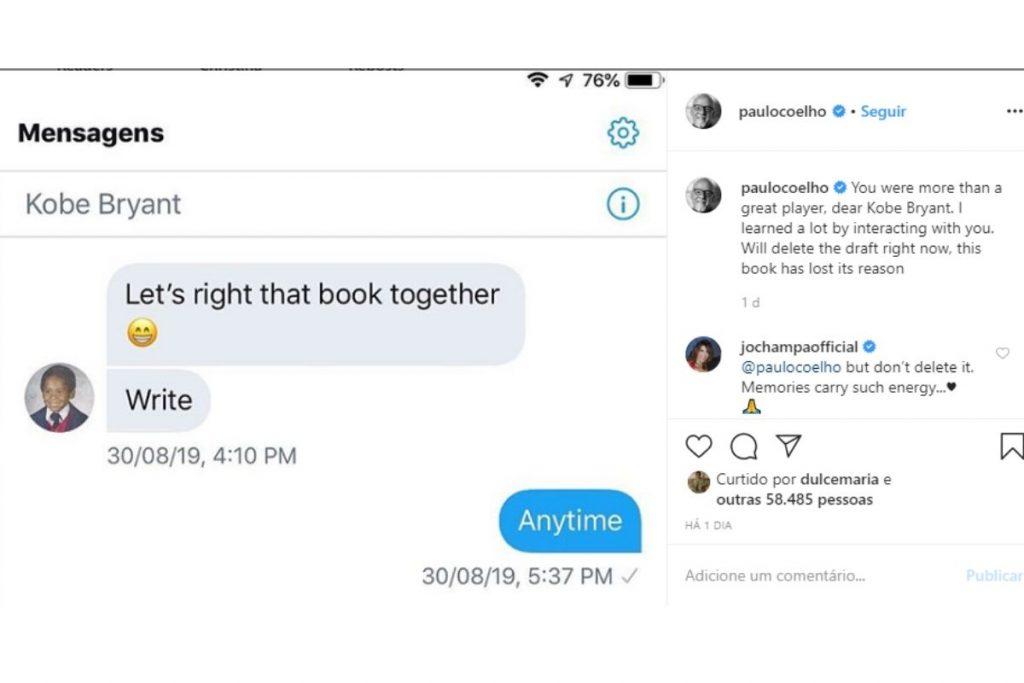Open the messages settings gear icon
The width and height of the screenshot is (1024, 683).
point(623,133)
